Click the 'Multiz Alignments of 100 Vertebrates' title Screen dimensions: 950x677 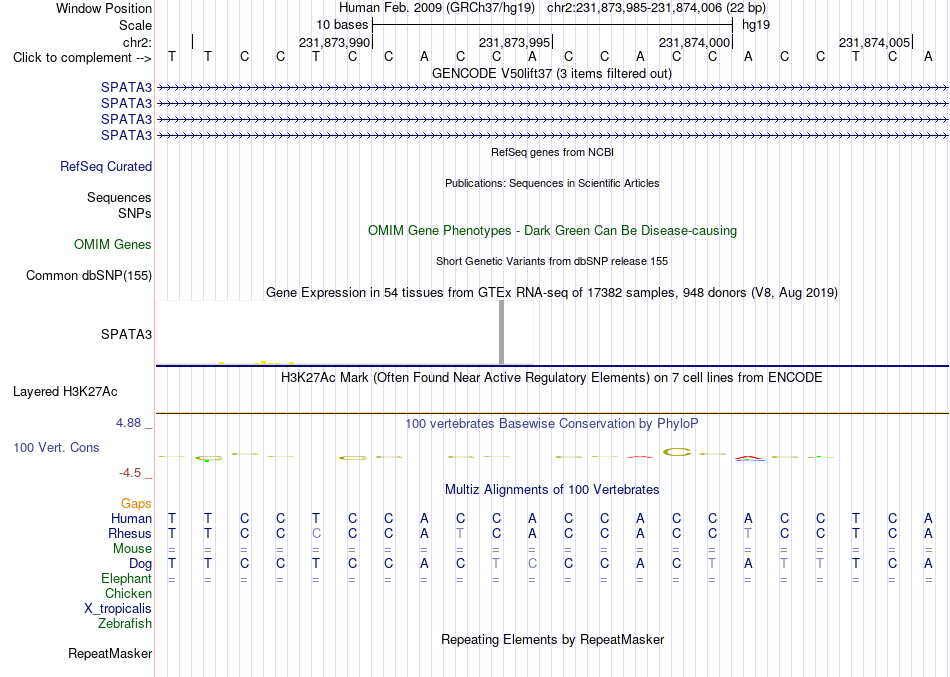(552, 490)
